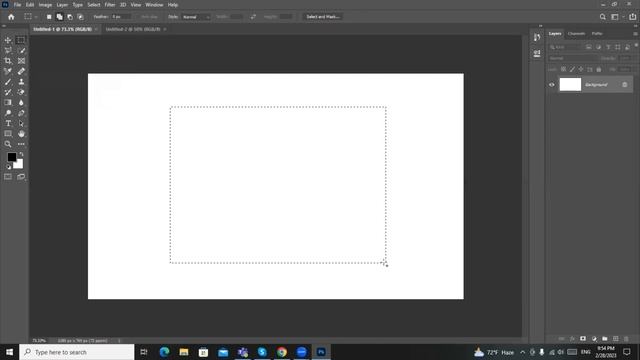Click the Select and Mask button
The height and width of the screenshot is (360, 640).
click(323, 17)
